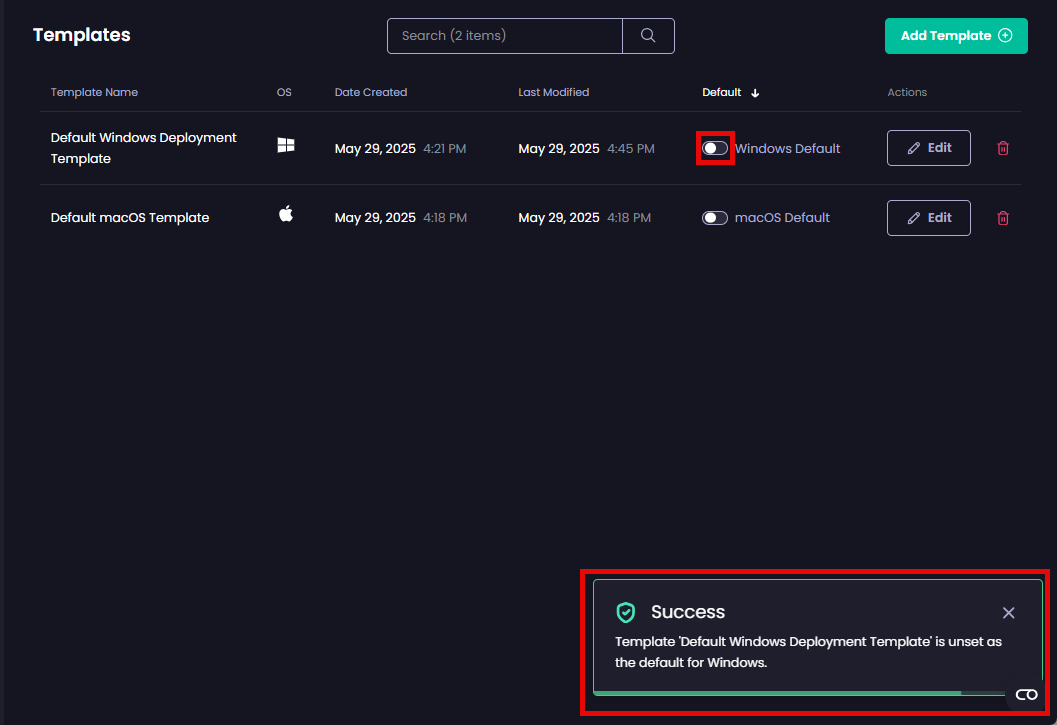Sort by Date Created column header
This screenshot has width=1057, height=725.
coord(371,92)
